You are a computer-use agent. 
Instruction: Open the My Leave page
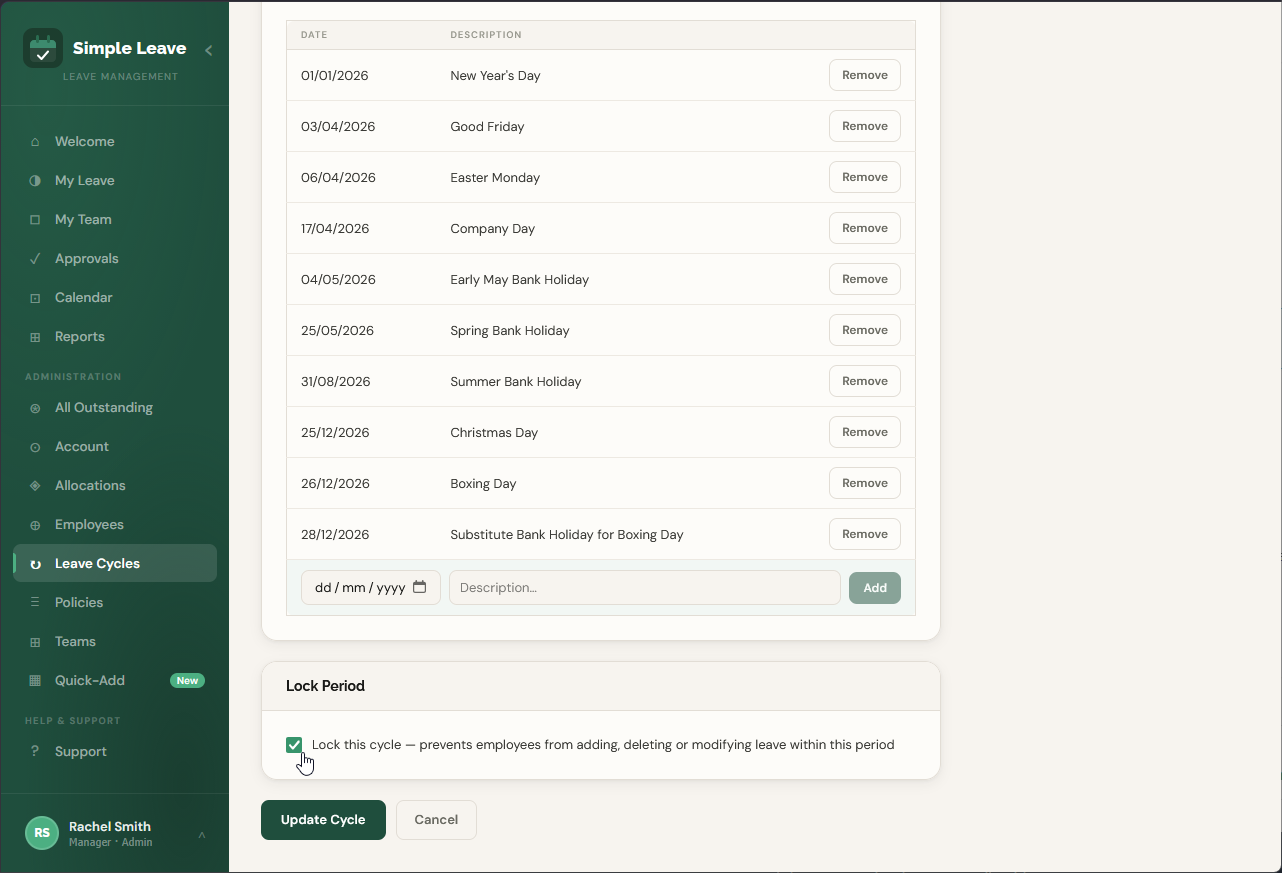click(x=115, y=181)
